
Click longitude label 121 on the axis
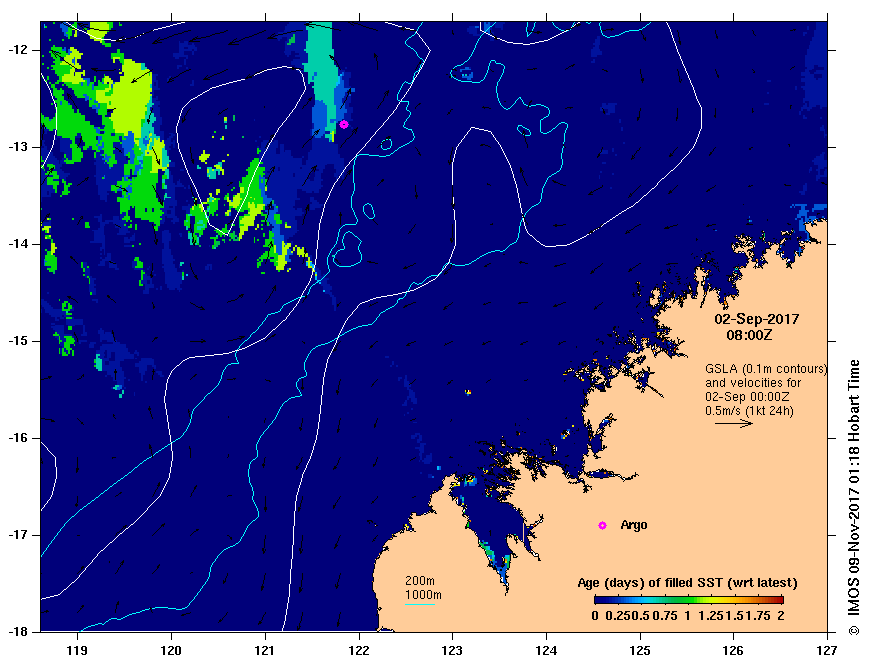point(264,650)
